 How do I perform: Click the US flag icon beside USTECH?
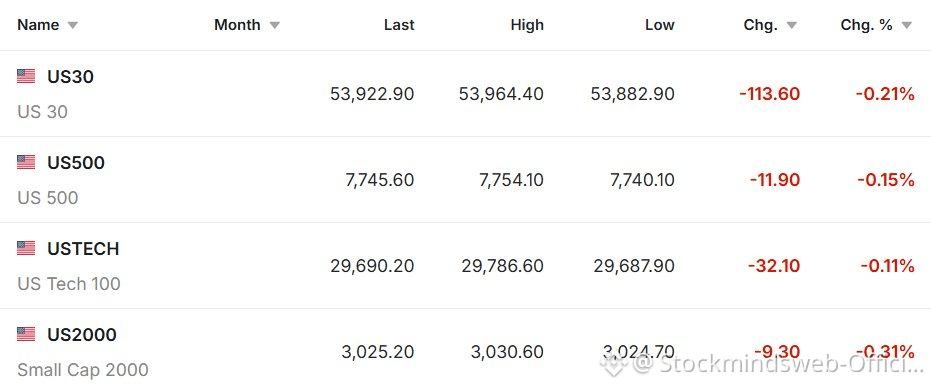(x=26, y=248)
